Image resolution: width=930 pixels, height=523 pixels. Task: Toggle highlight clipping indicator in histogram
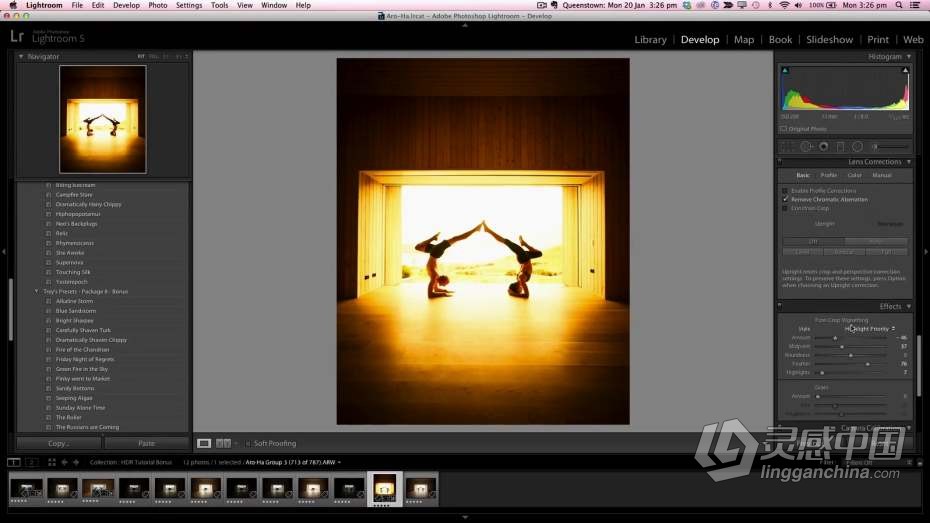[905, 70]
